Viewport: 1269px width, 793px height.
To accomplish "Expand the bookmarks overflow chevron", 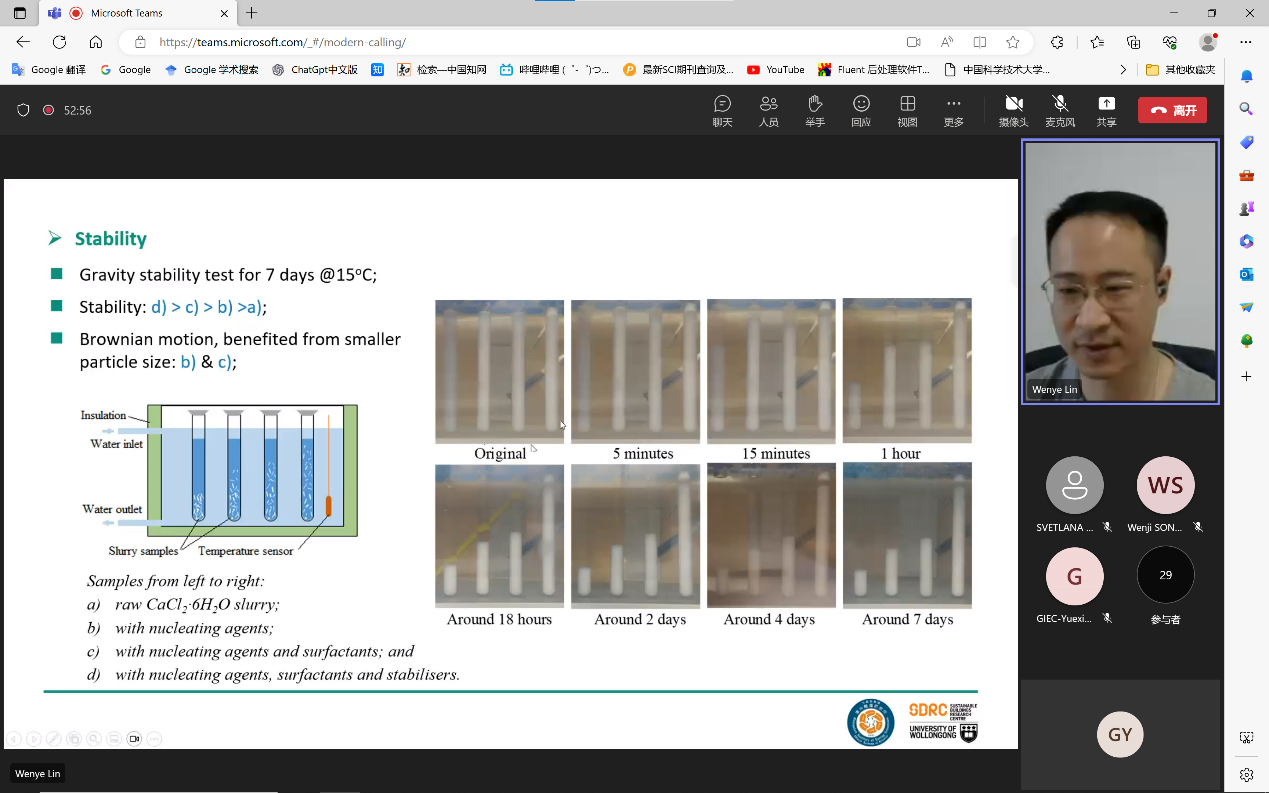I will coord(1123,70).
